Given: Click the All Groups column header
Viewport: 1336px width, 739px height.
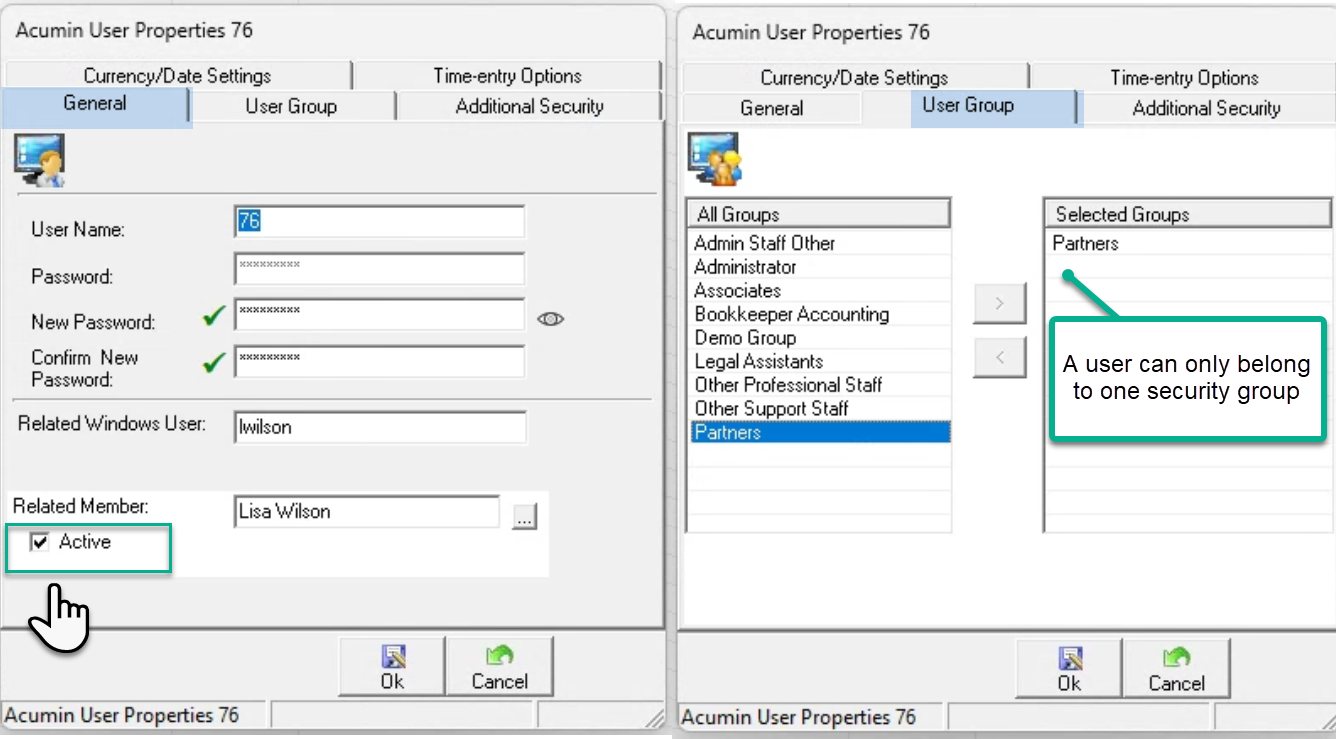Looking at the screenshot, I should click(819, 214).
